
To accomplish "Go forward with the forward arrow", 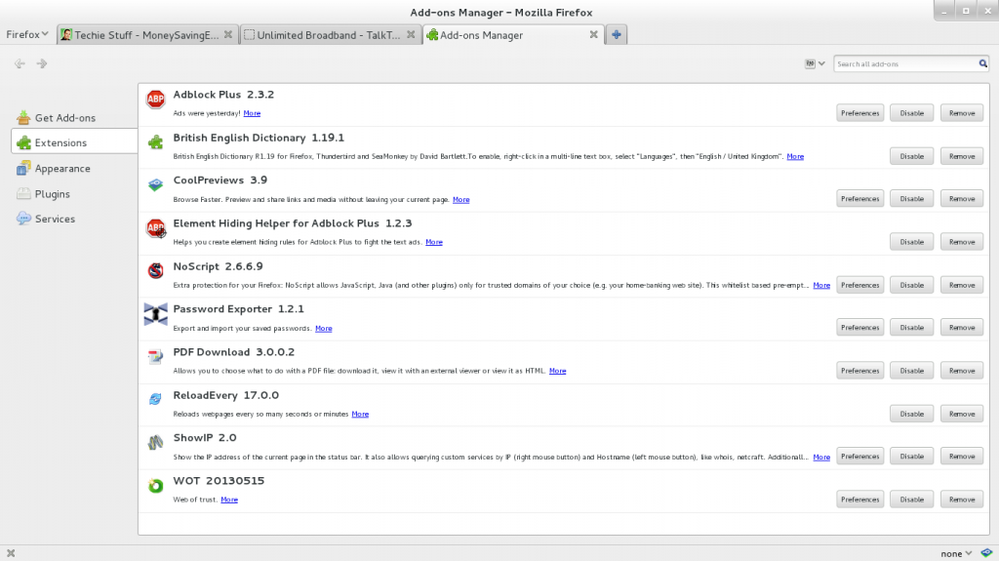I will [42, 63].
